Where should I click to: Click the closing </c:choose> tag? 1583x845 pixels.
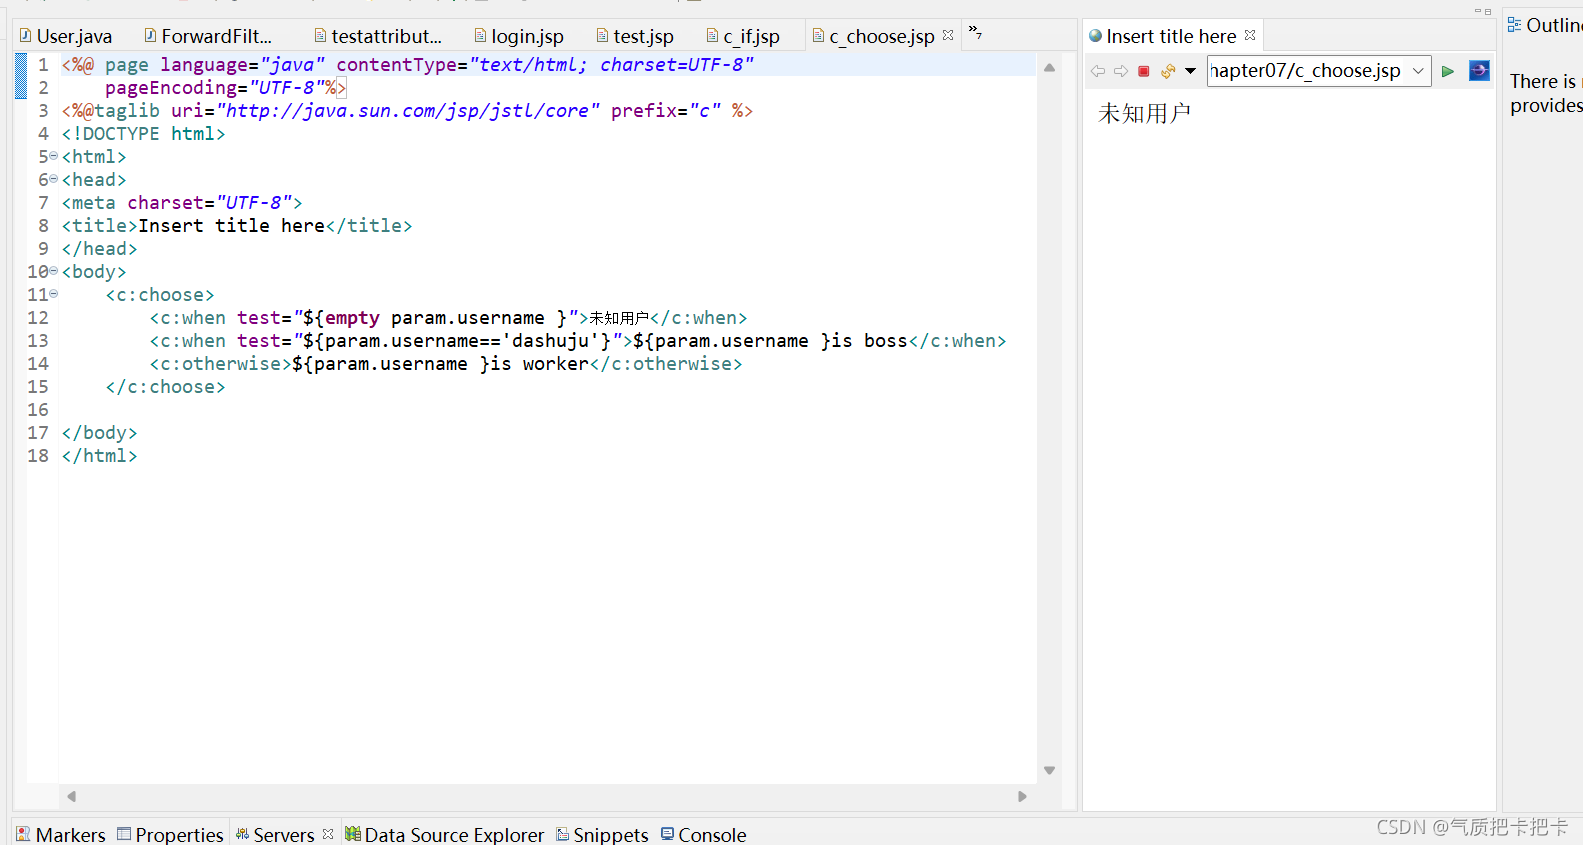(165, 387)
